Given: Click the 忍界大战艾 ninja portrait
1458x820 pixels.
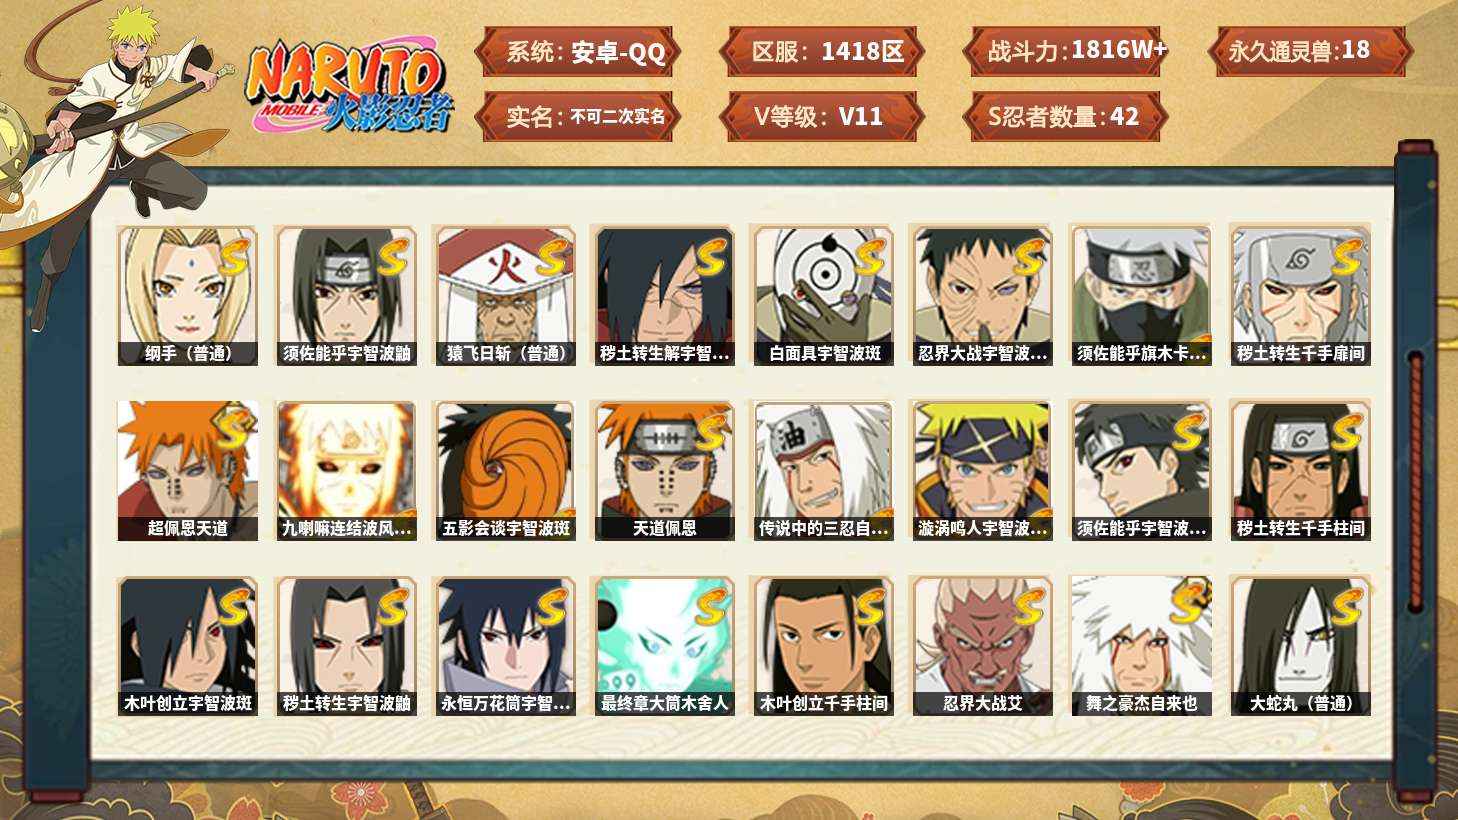Looking at the screenshot, I should coord(982,646).
